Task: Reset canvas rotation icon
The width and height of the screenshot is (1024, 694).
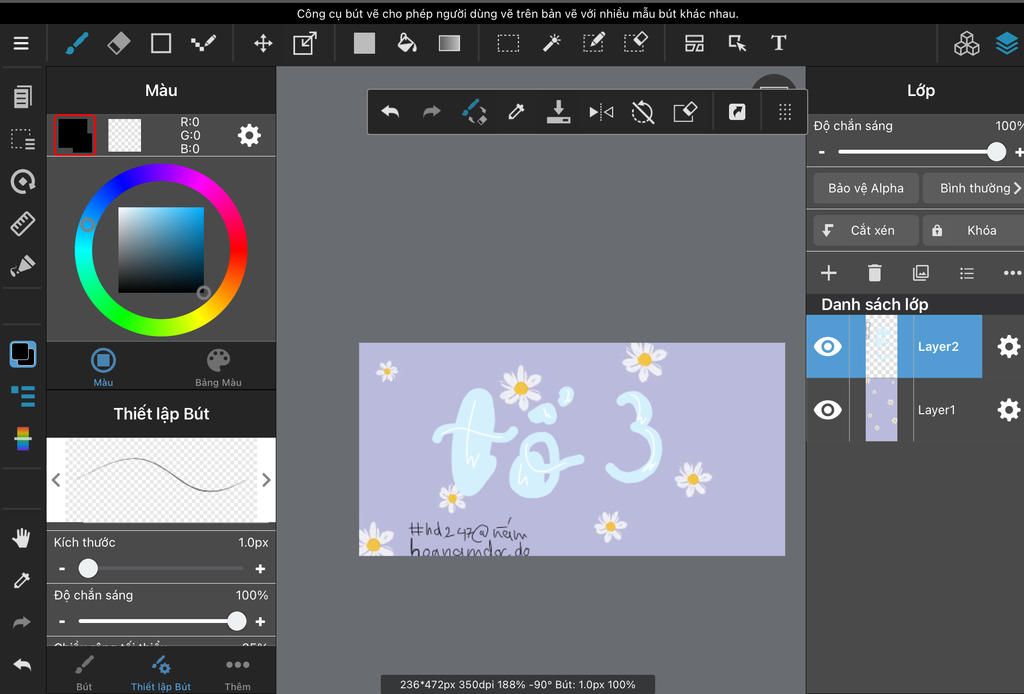Action: (x=643, y=112)
